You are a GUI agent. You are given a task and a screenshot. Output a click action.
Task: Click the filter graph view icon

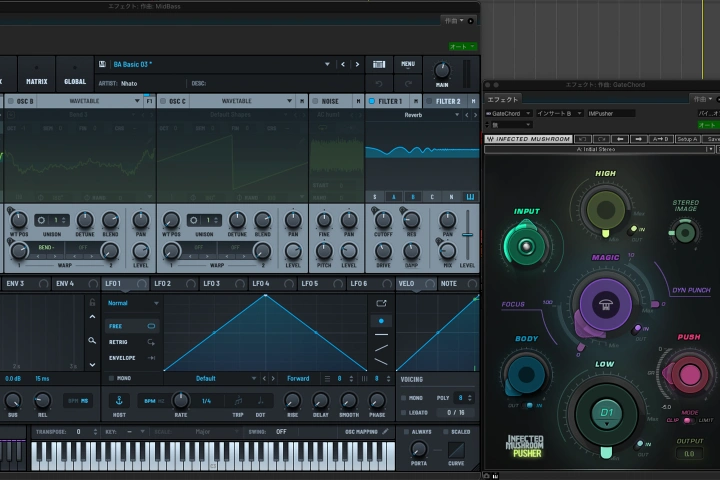470,197
